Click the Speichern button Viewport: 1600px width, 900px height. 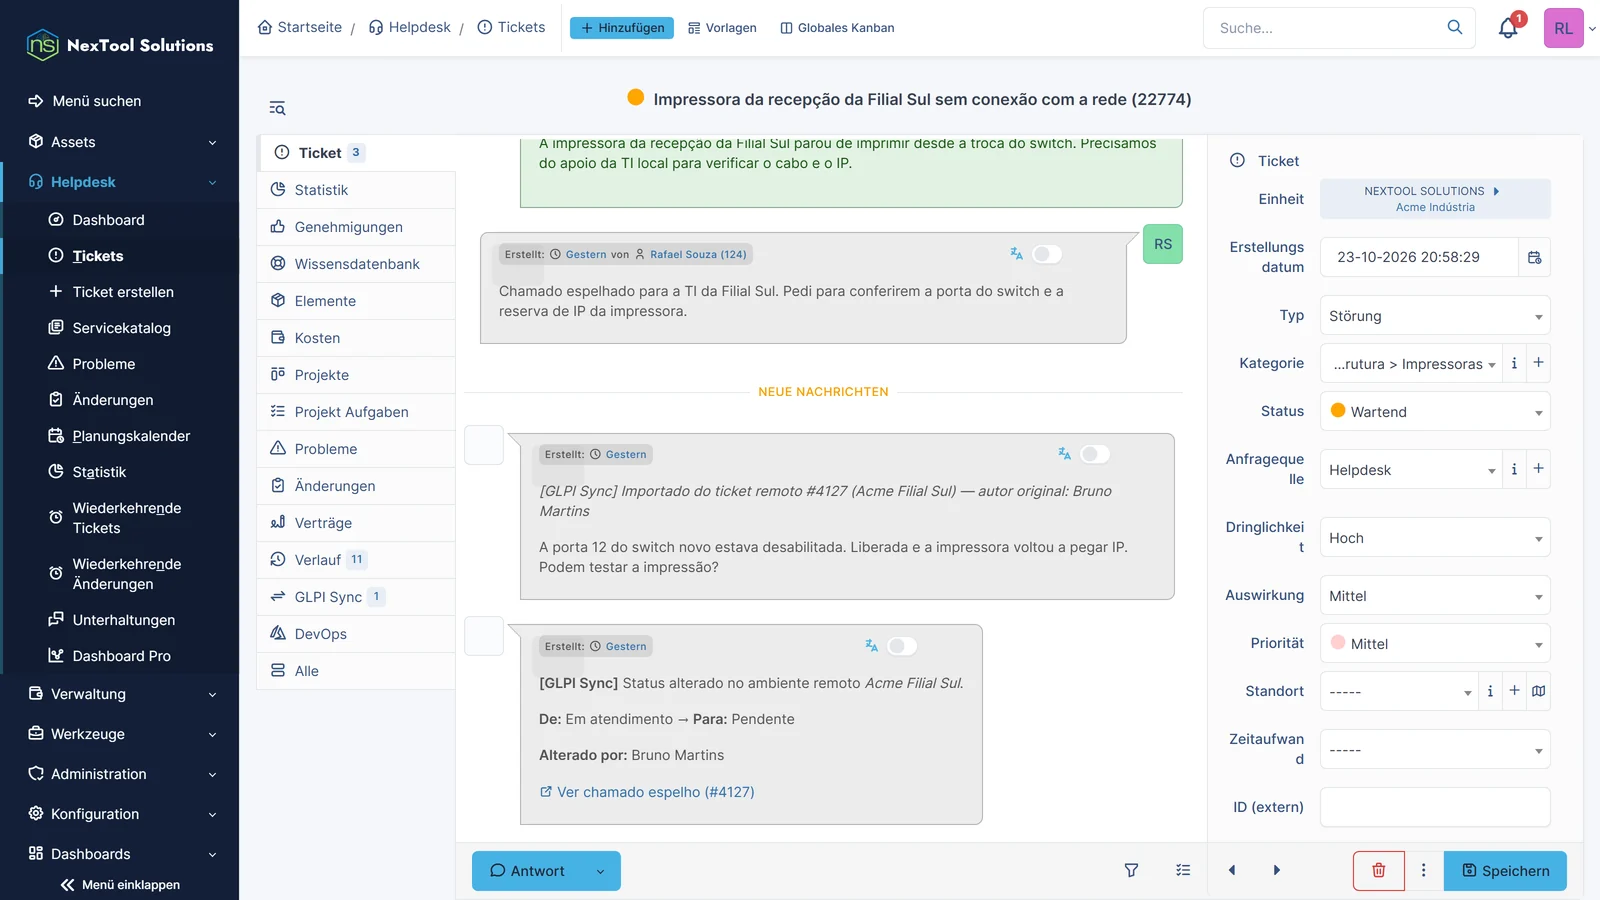pos(1505,871)
